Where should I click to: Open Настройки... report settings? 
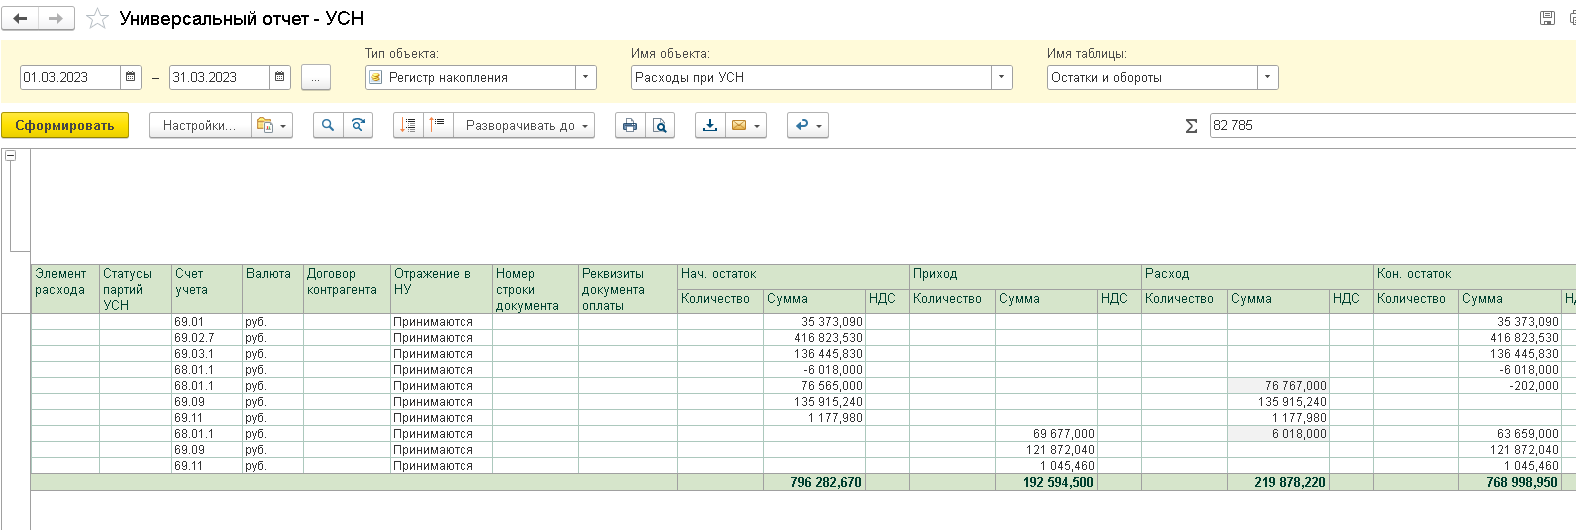[x=200, y=125]
